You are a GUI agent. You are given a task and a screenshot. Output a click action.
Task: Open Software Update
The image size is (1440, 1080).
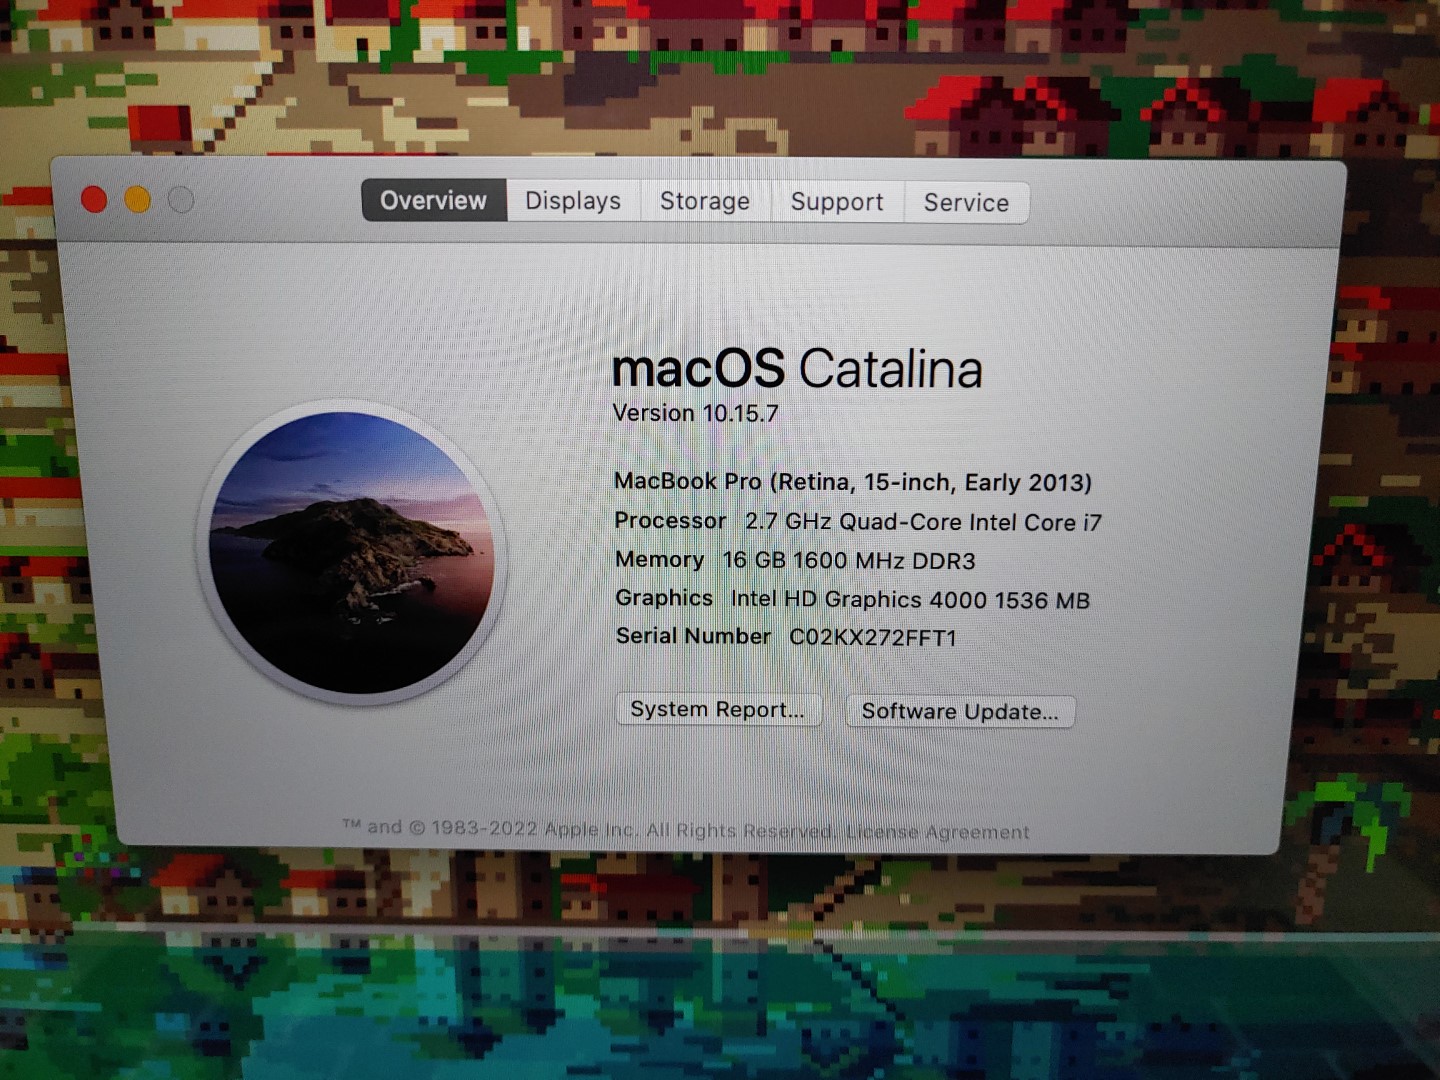960,711
